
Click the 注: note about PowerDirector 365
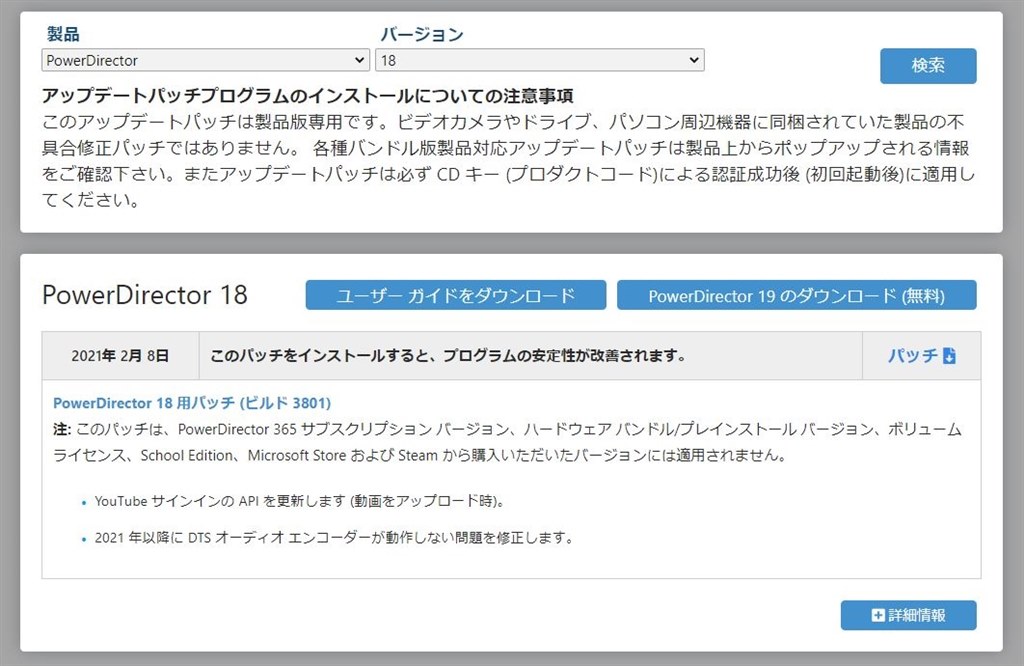(x=507, y=442)
